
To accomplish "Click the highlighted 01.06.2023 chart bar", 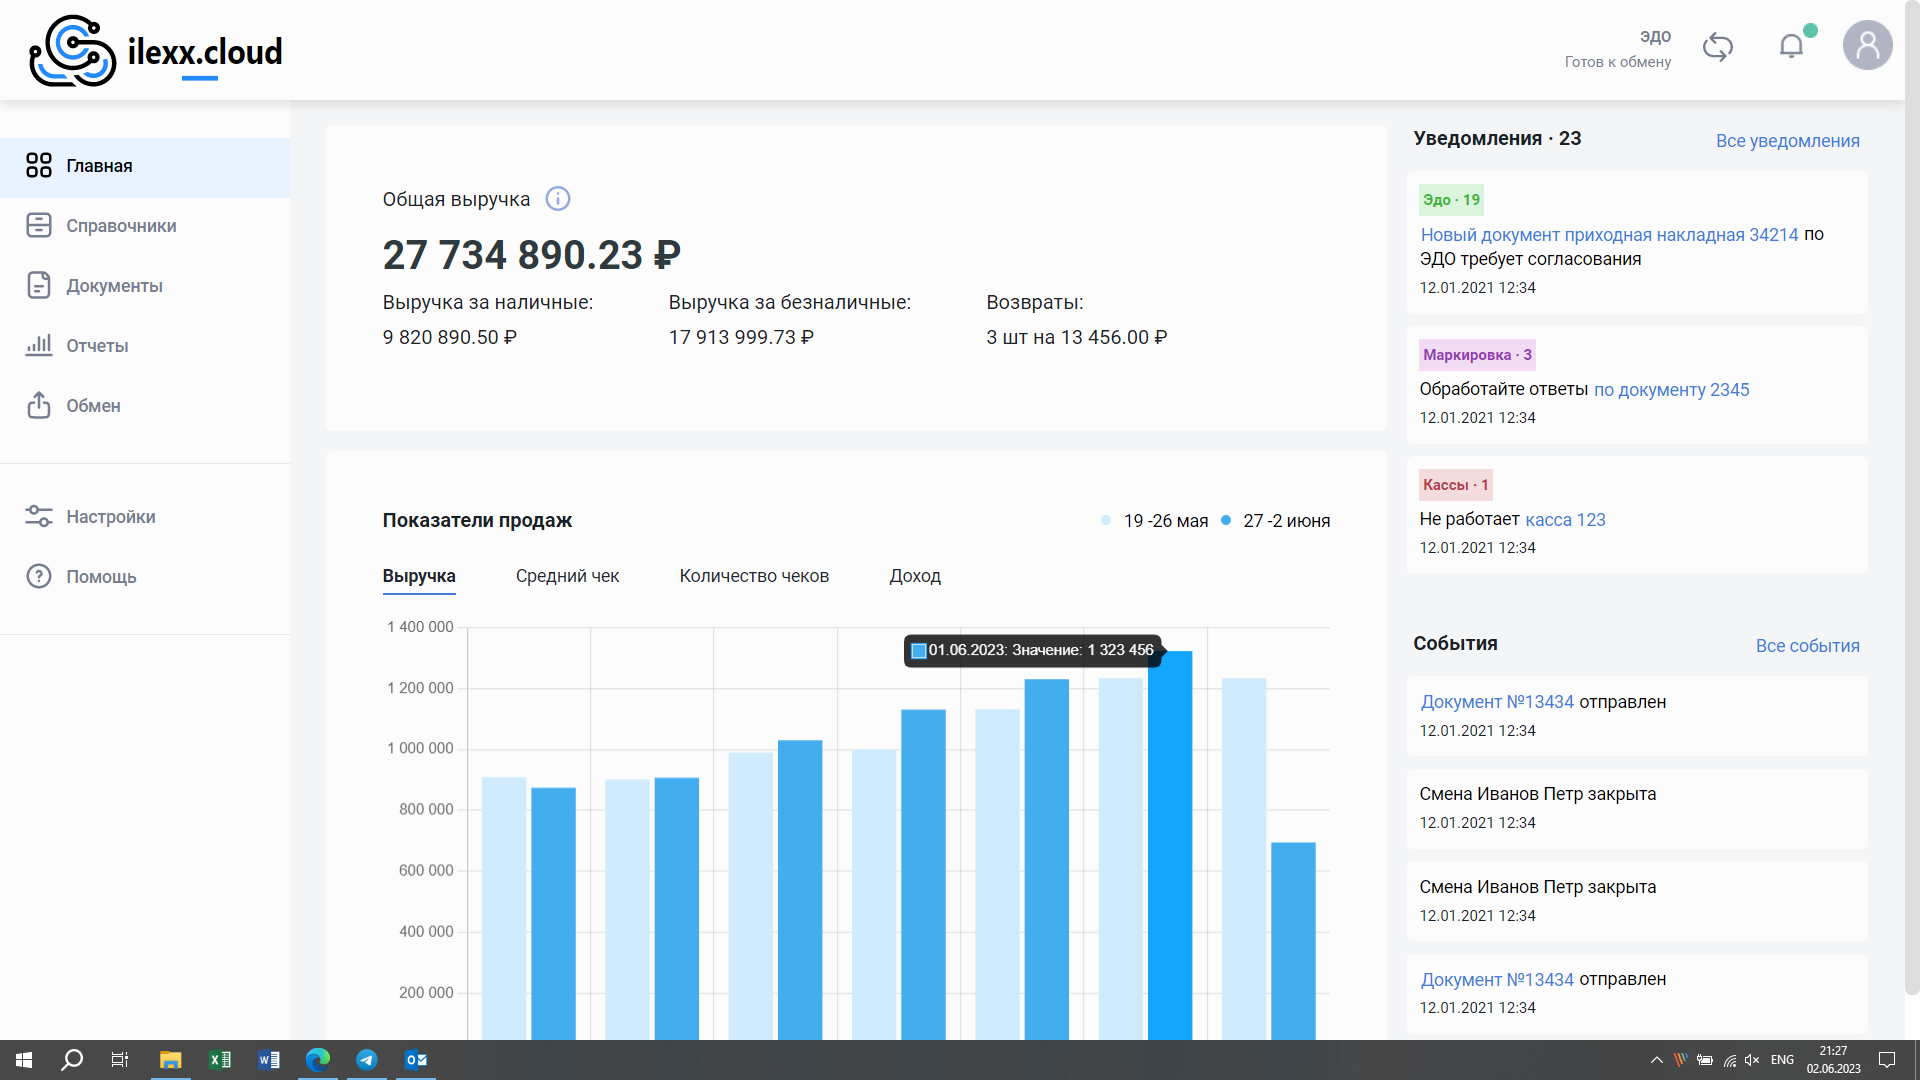I will pos(1170,850).
